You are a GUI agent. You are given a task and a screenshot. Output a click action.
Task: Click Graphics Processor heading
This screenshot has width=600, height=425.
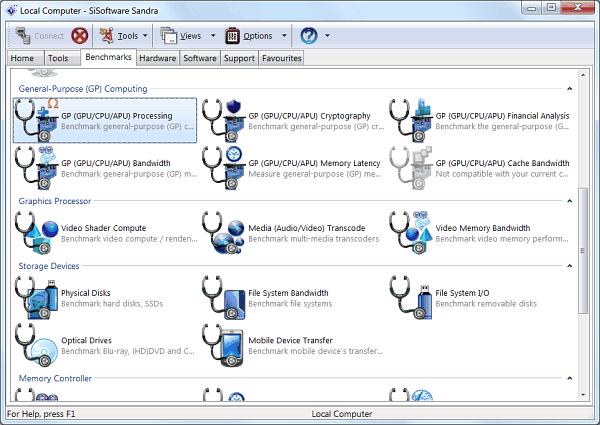coord(55,201)
